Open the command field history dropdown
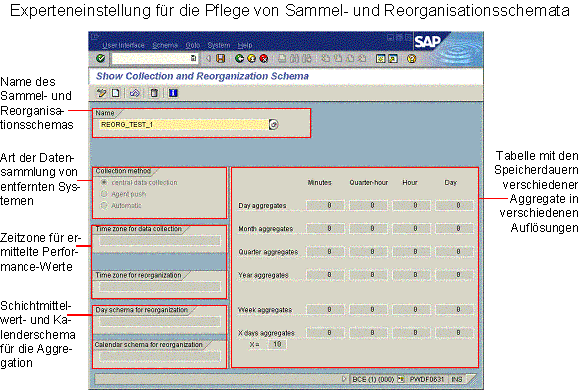580x390 pixels. 193,58
